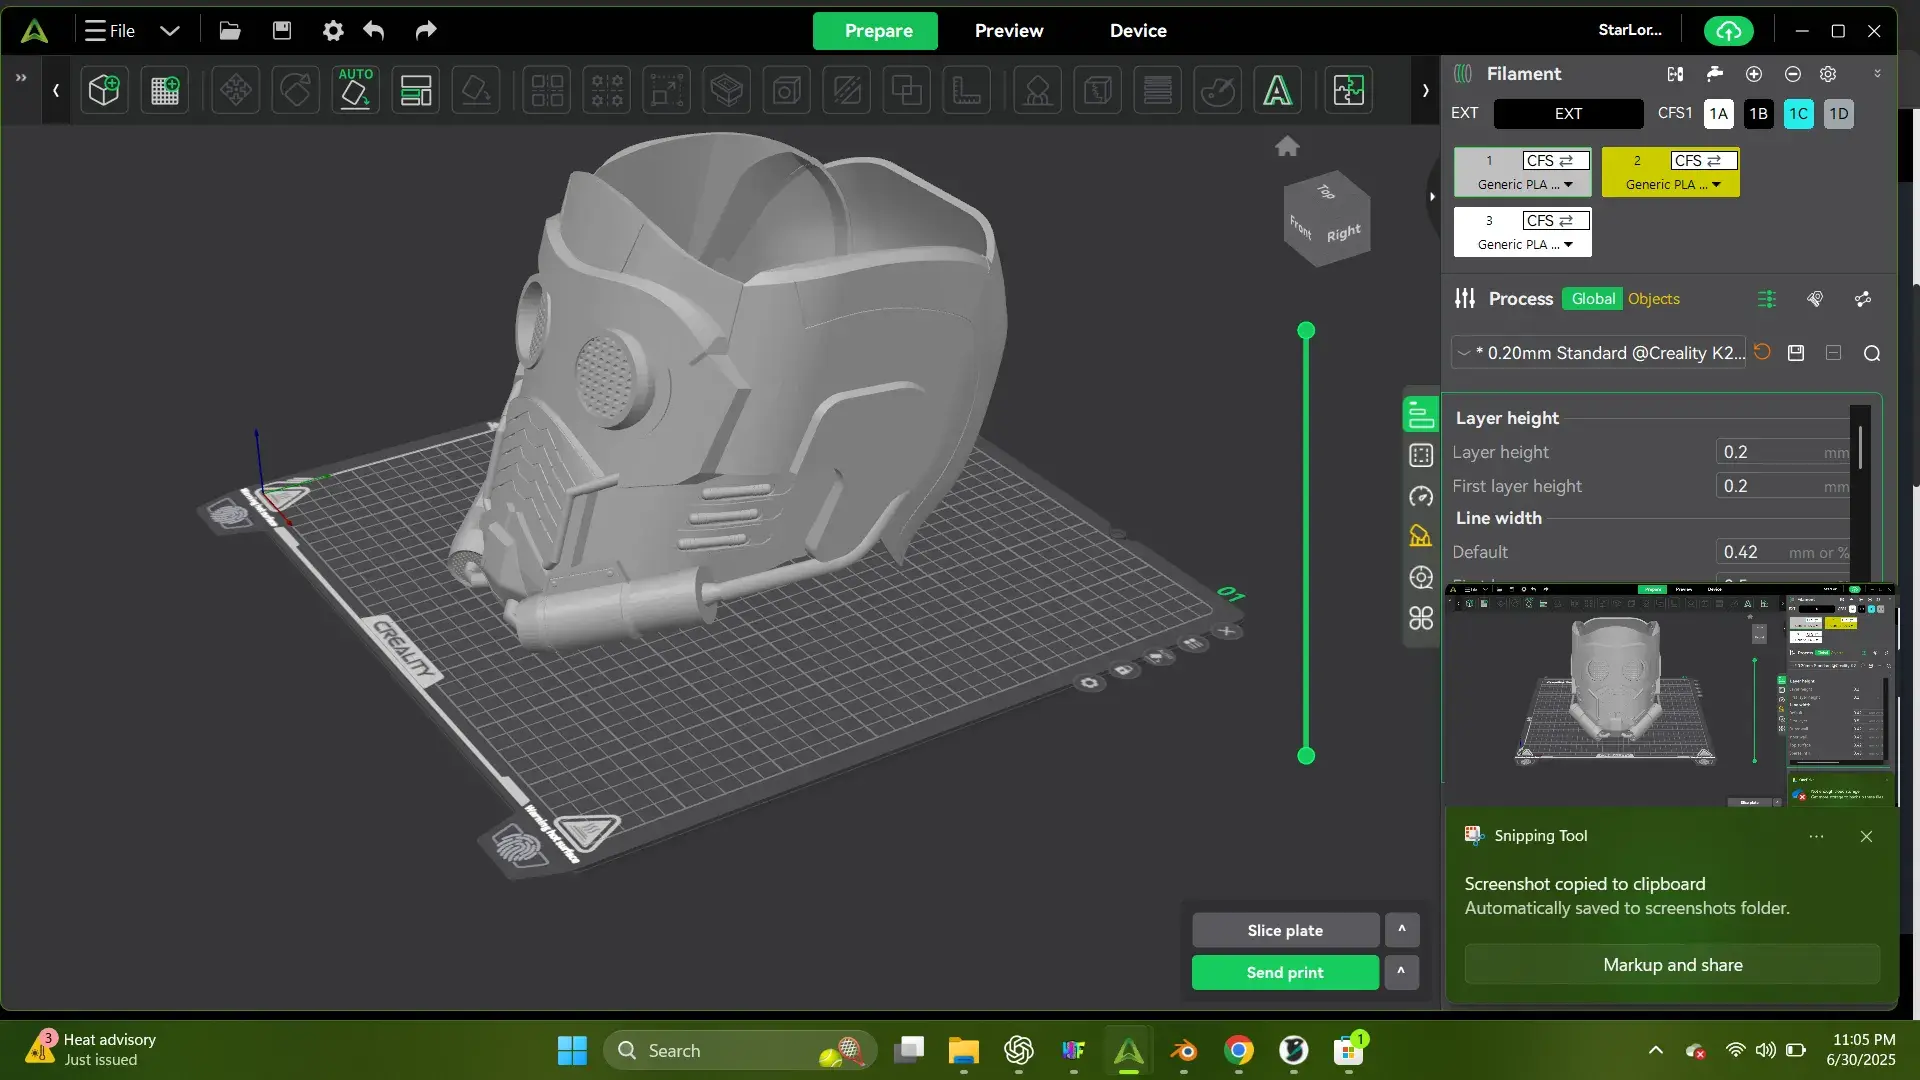The image size is (1920, 1080).
Task: Remove a filament with minus icon
Action: [1793, 74]
